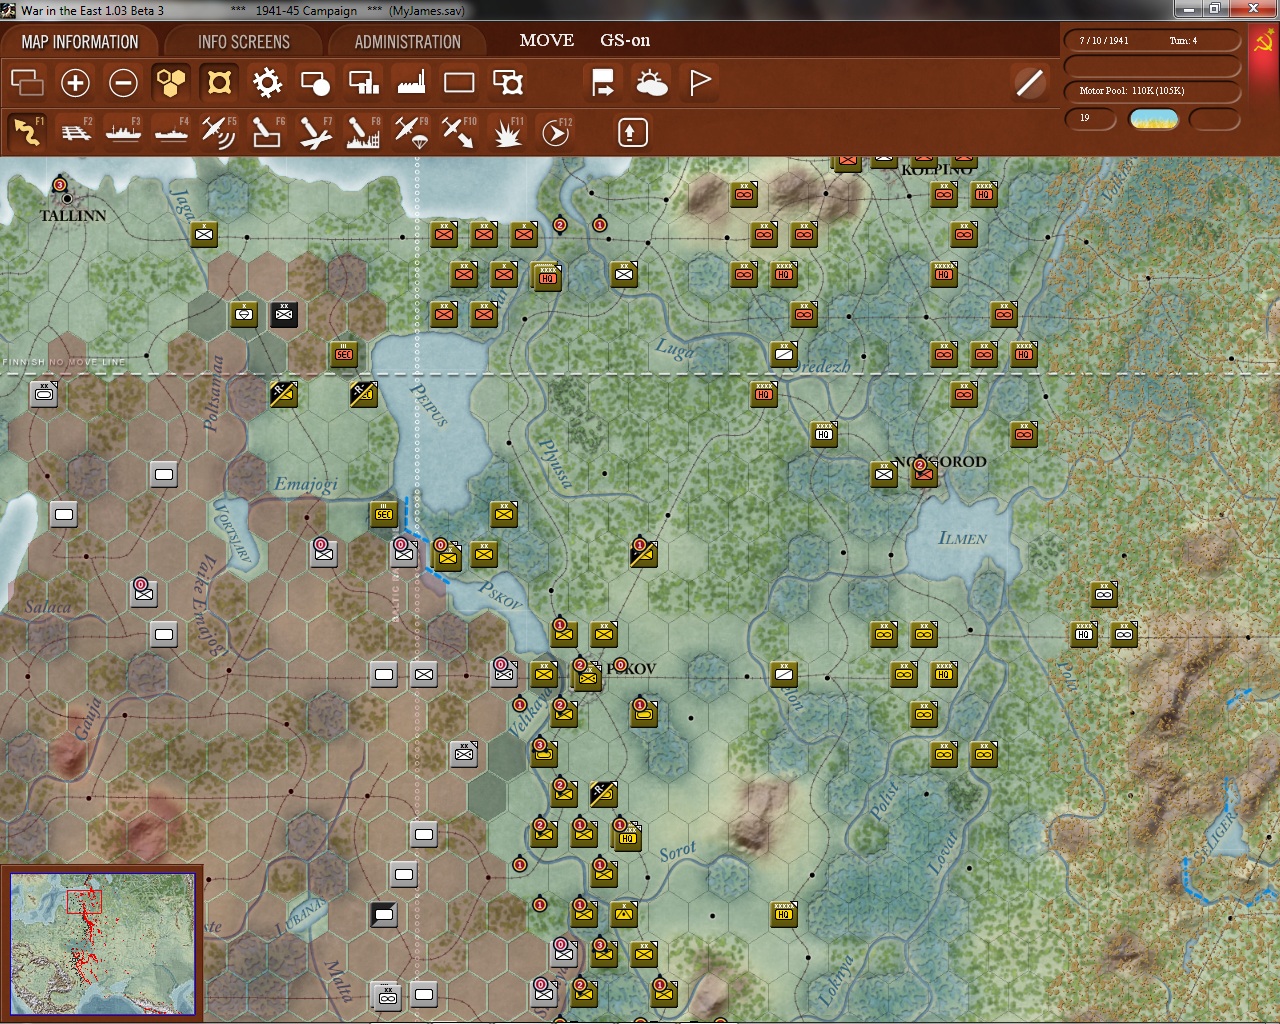
Task: Click the flag-with-arrow icon
Action: (603, 82)
